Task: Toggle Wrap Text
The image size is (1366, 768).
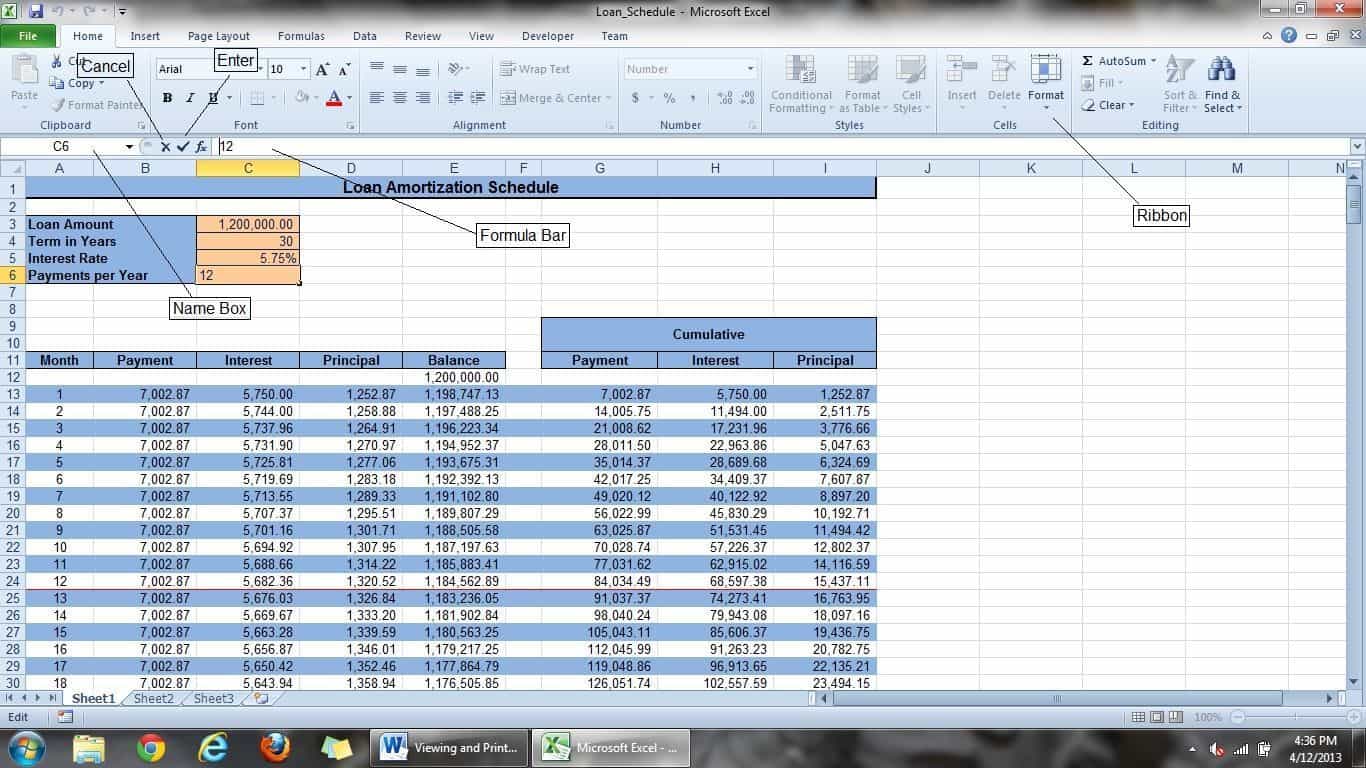Action: click(535, 69)
